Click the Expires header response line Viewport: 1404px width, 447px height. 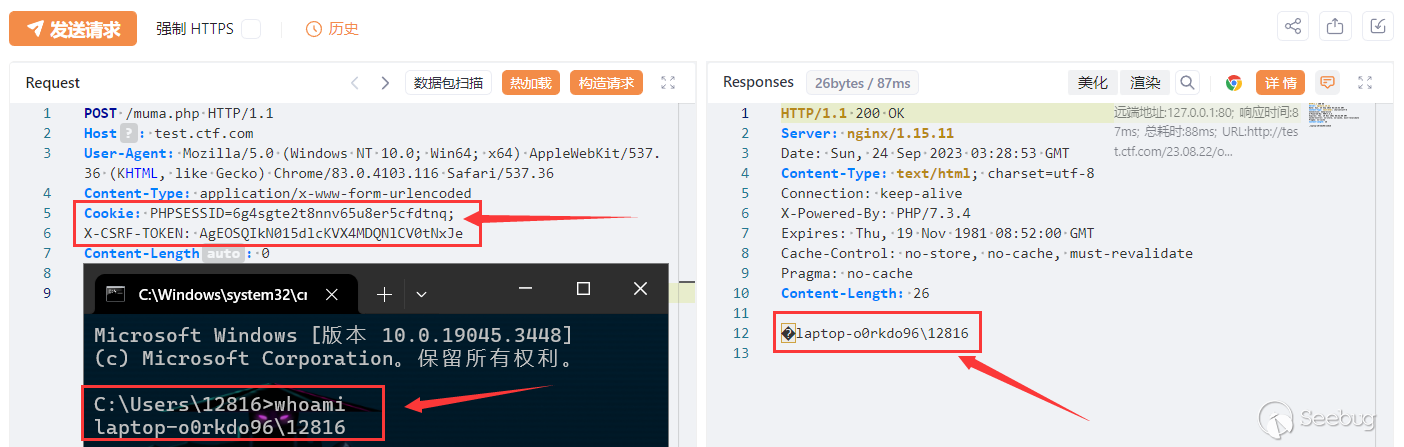[x=937, y=233]
